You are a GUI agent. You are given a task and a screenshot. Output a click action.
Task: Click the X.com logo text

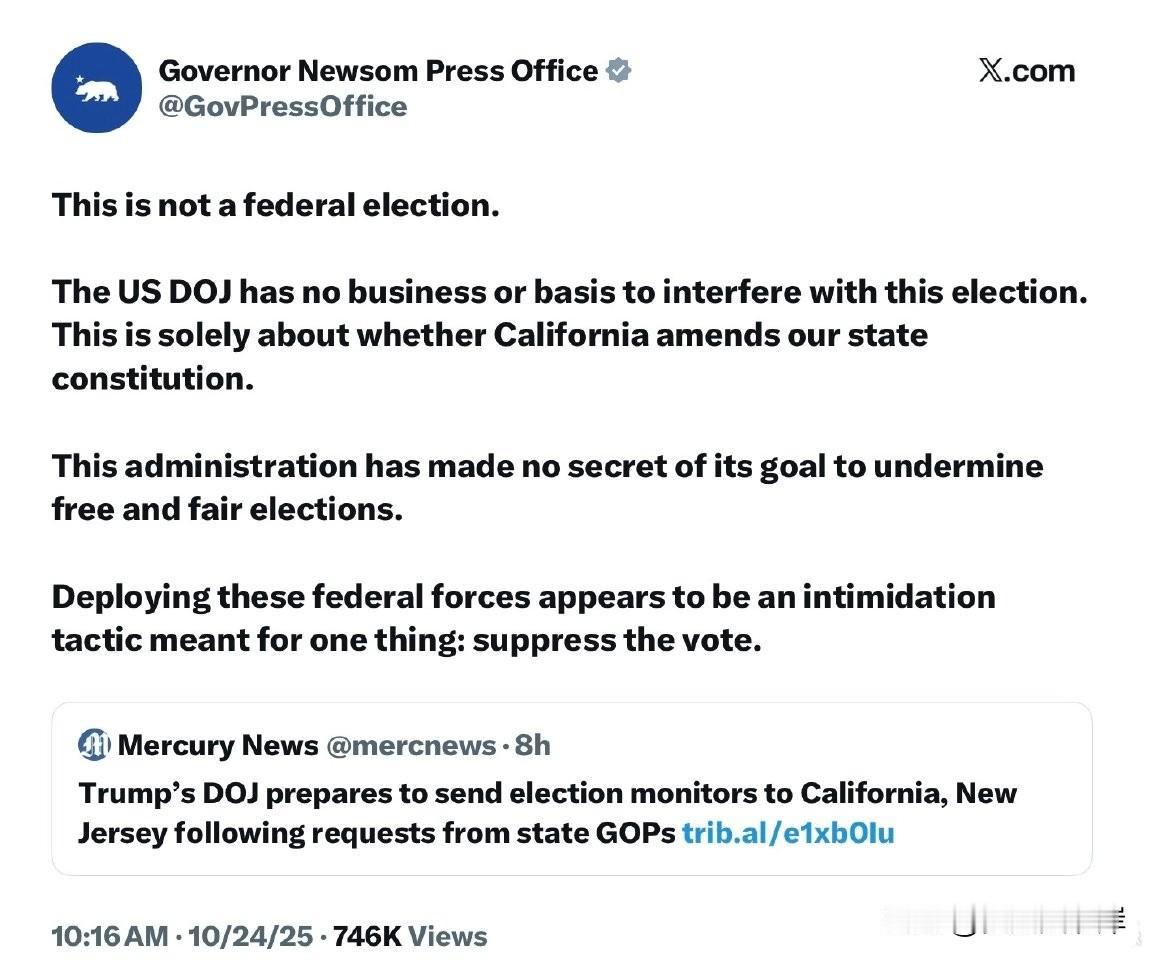pos(1025,71)
